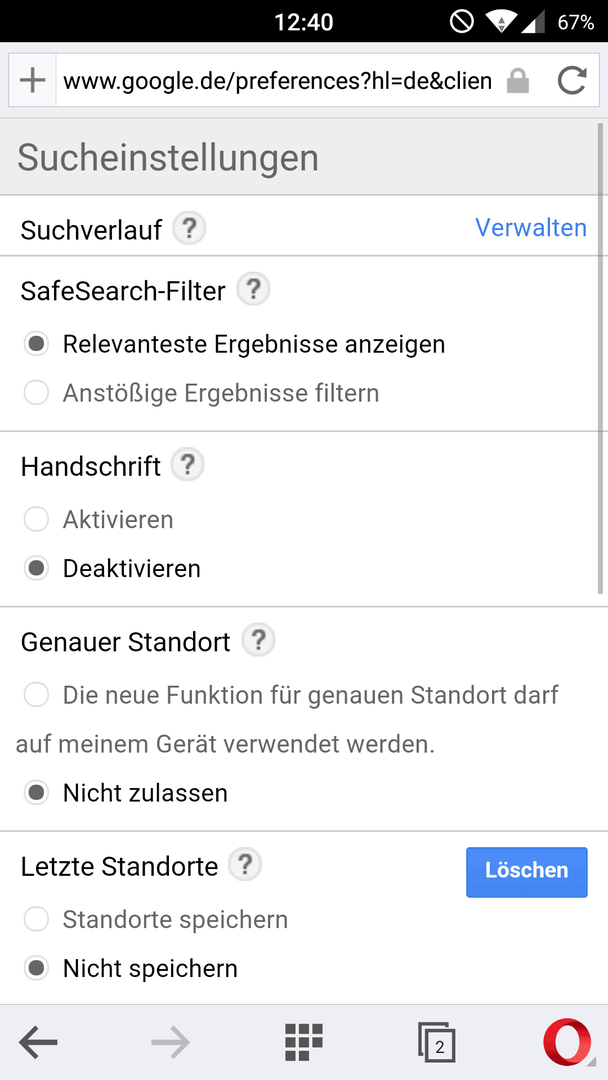Go back with the left arrow

tap(38, 1043)
